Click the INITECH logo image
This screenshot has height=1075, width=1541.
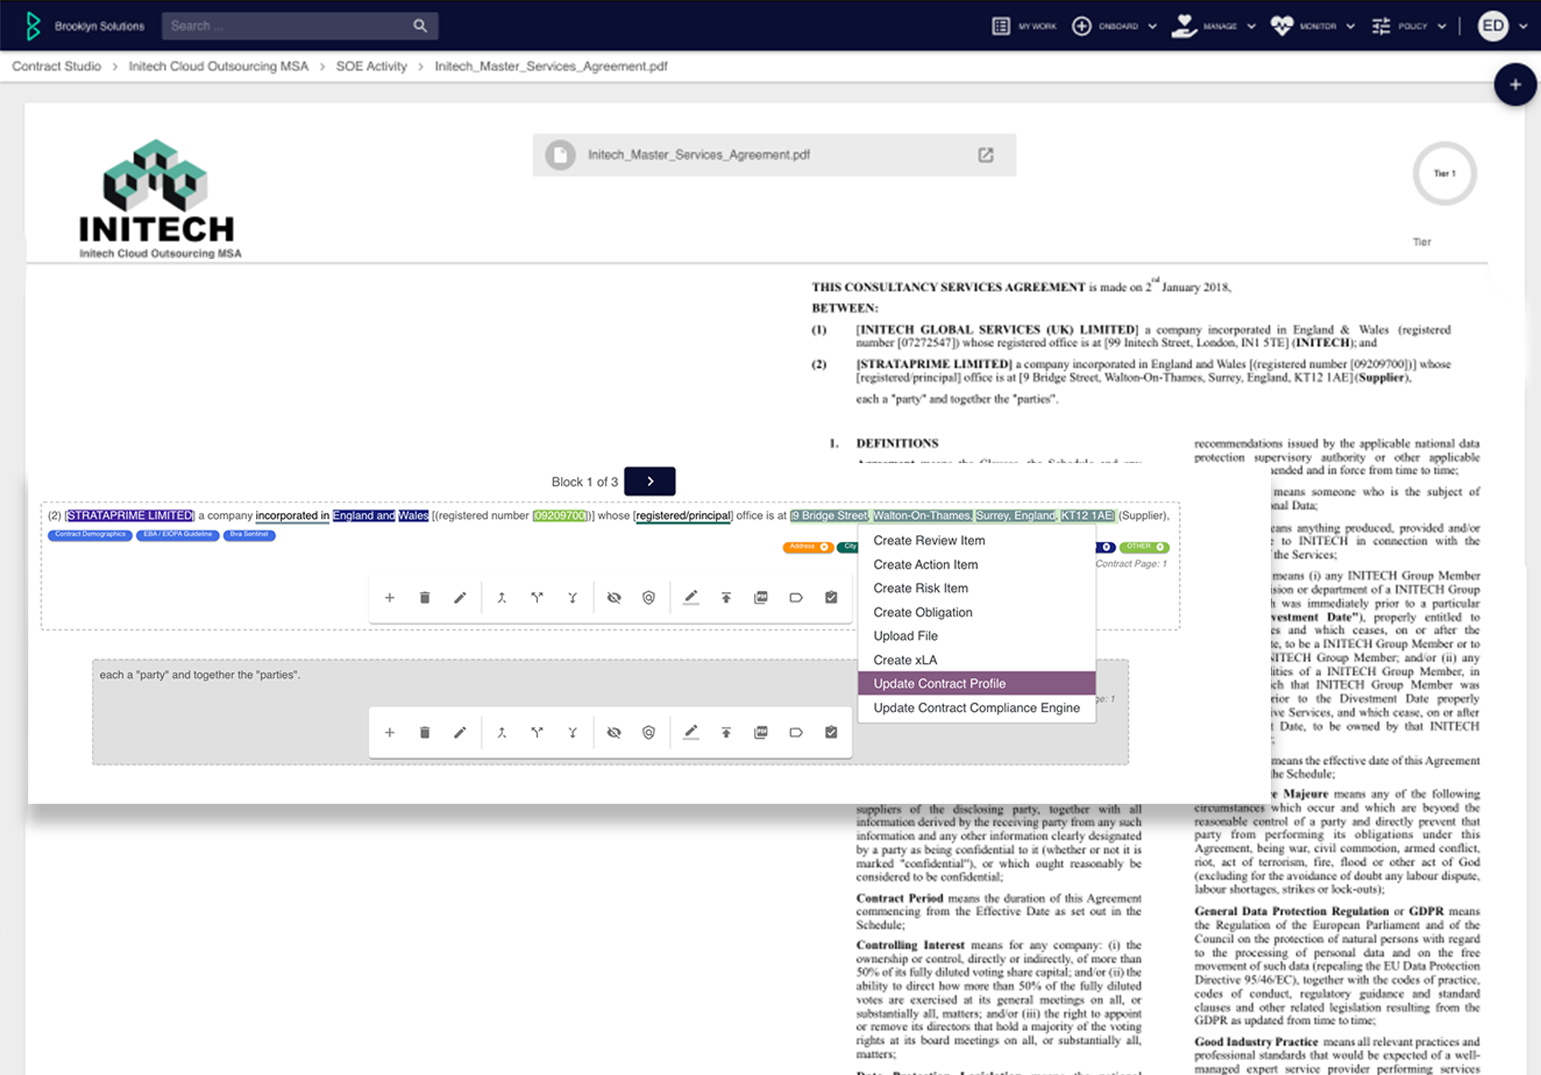coord(159,199)
